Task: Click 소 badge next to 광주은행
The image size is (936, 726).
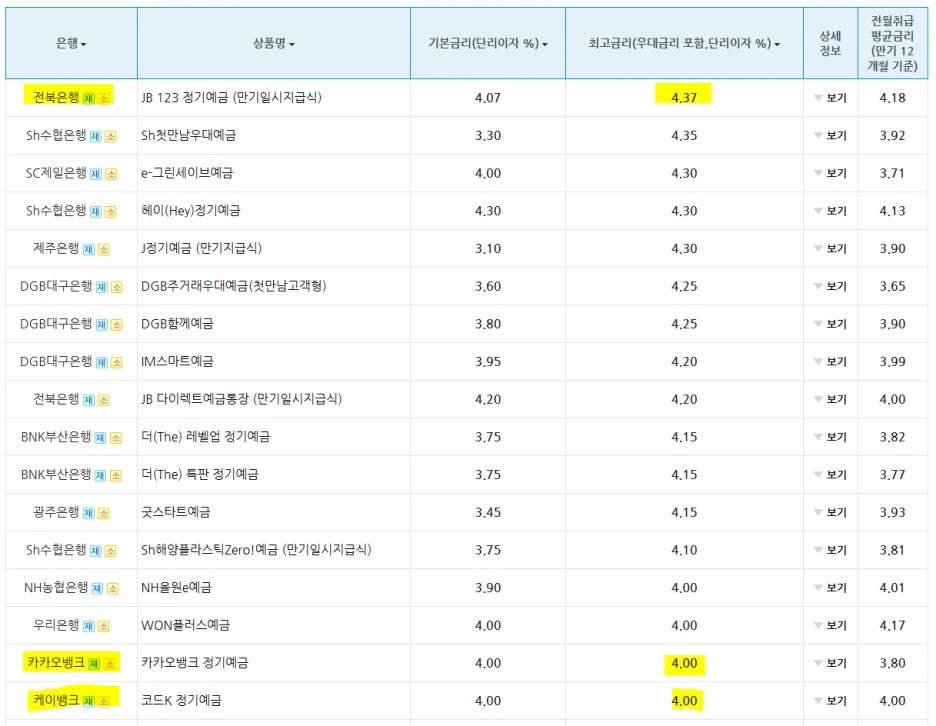Action: click(104, 513)
